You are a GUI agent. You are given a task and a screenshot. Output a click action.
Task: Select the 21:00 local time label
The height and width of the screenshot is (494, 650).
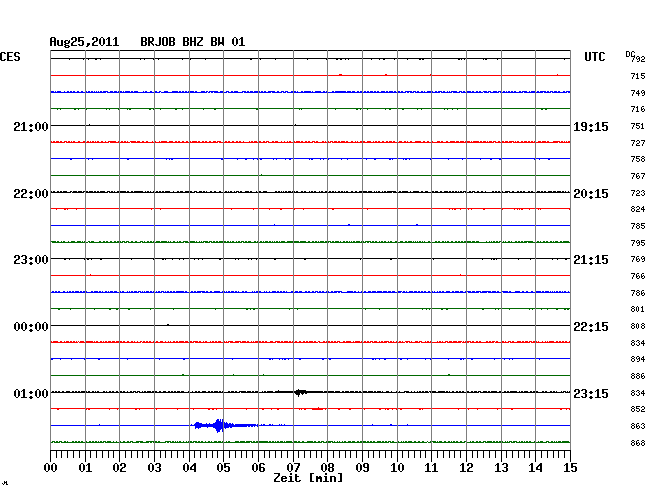[x=31, y=126]
